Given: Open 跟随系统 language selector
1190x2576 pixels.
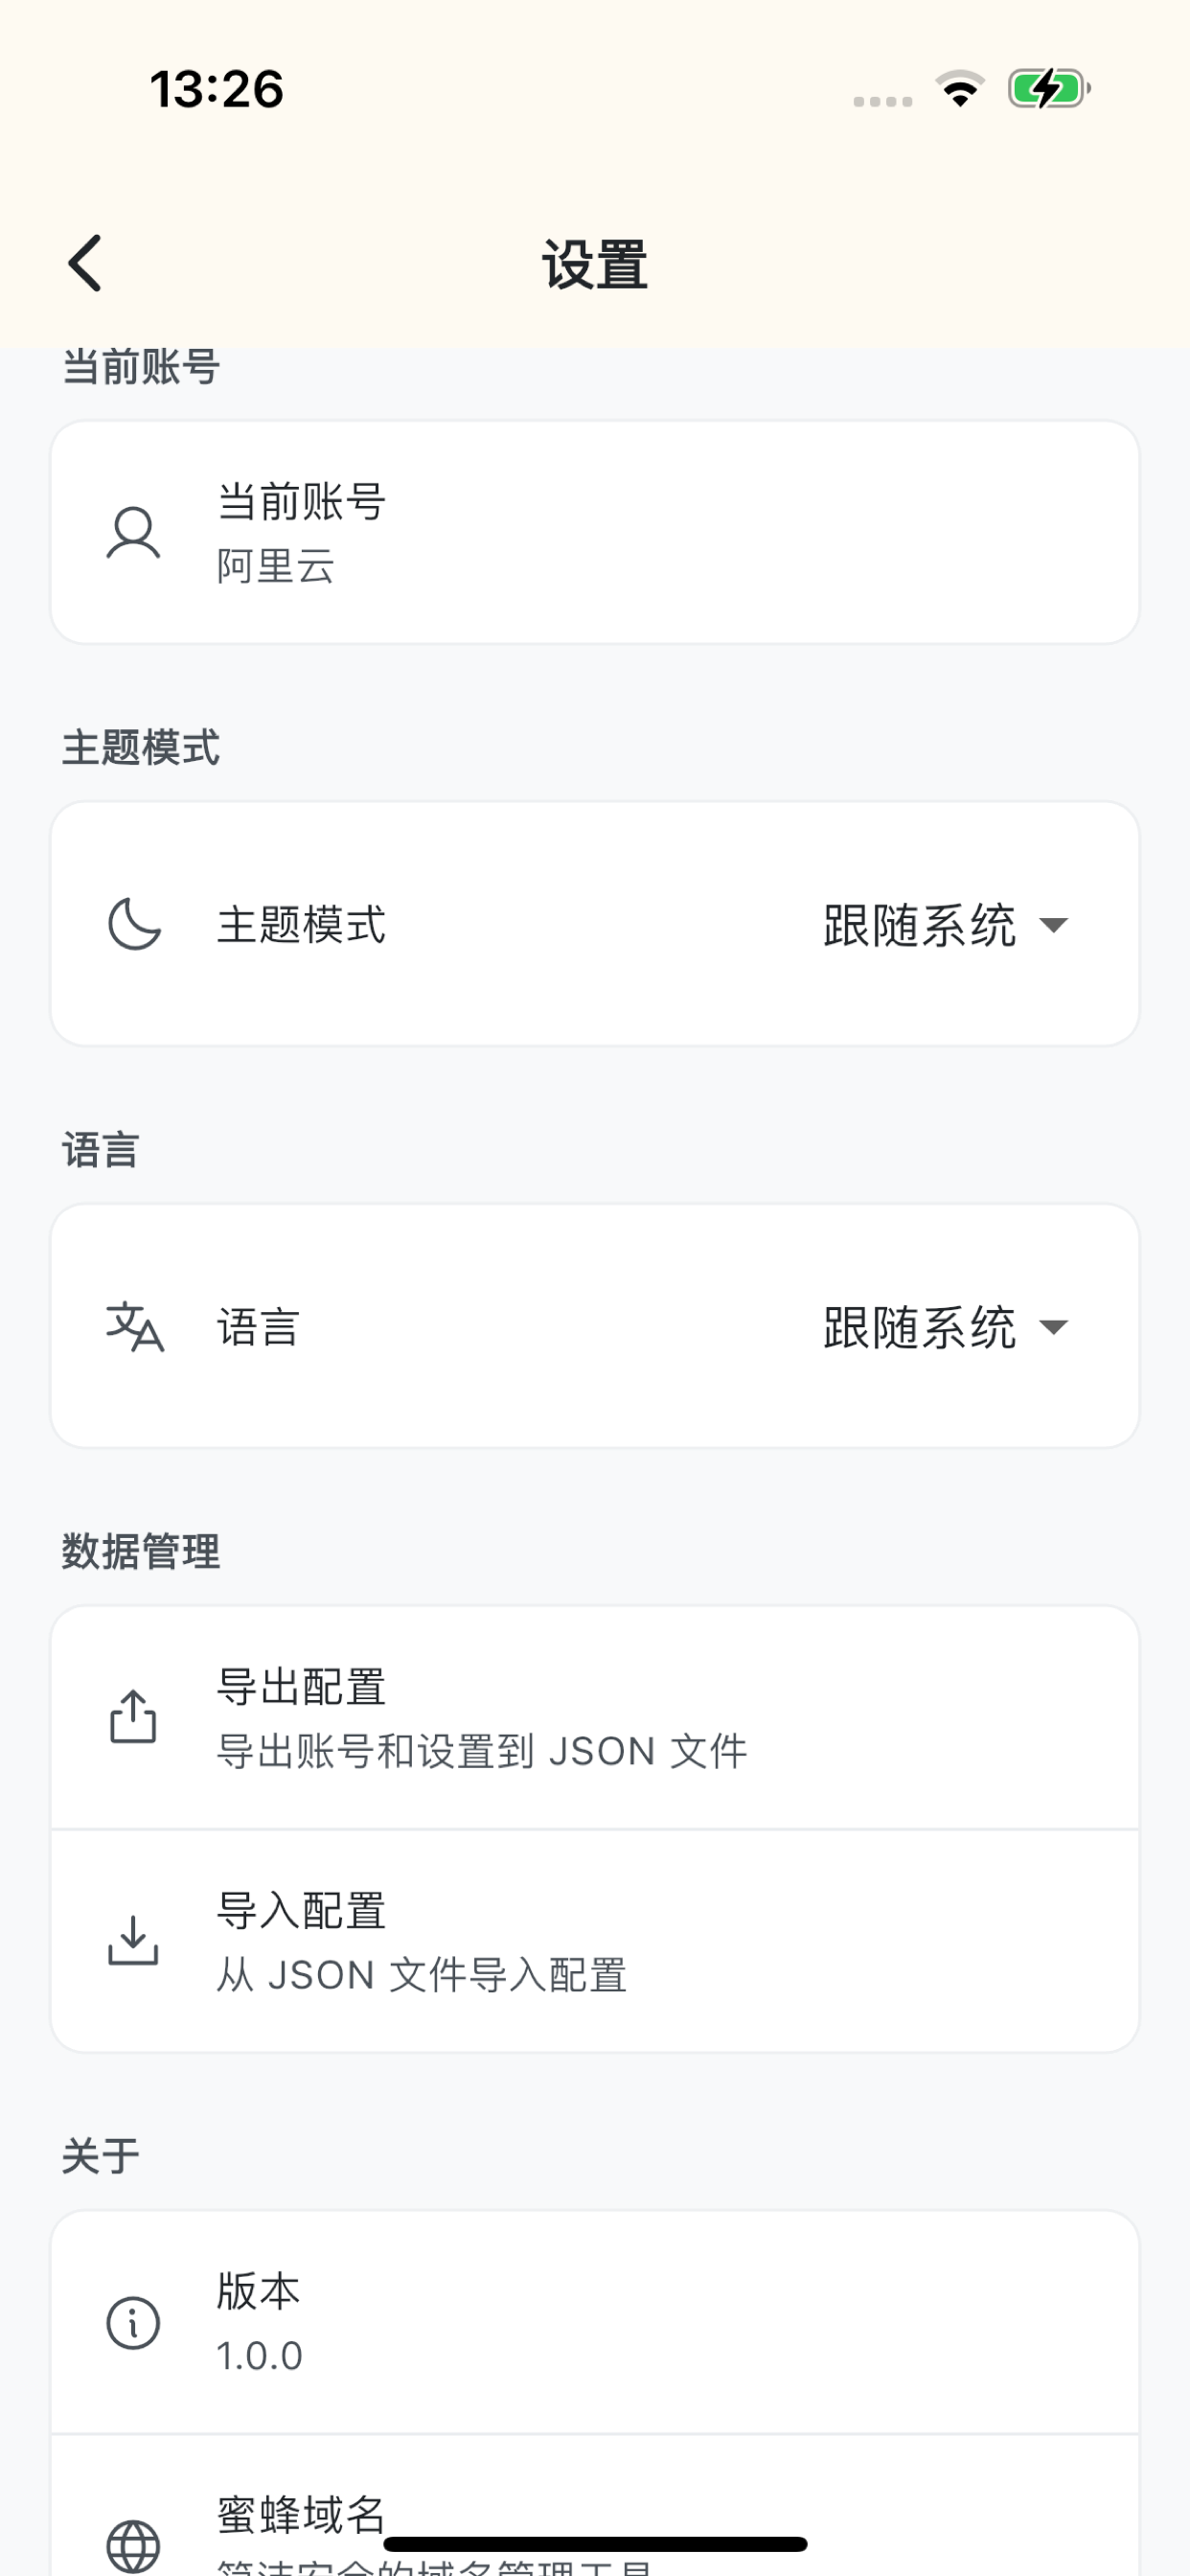Looking at the screenshot, I should pos(920,1328).
